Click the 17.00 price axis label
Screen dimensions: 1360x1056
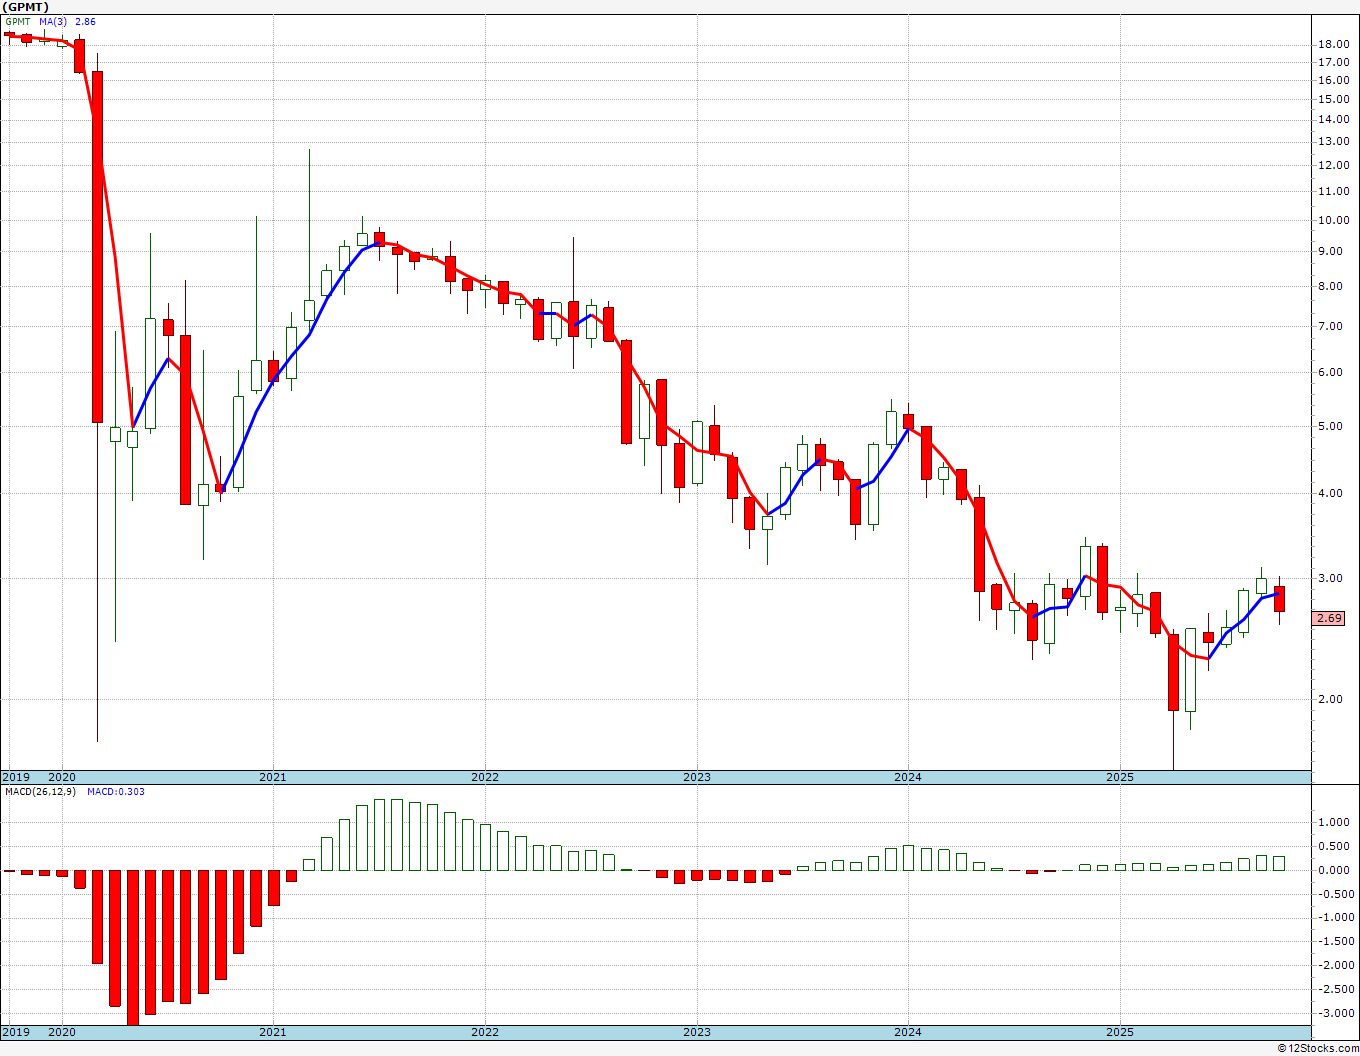coord(1334,62)
